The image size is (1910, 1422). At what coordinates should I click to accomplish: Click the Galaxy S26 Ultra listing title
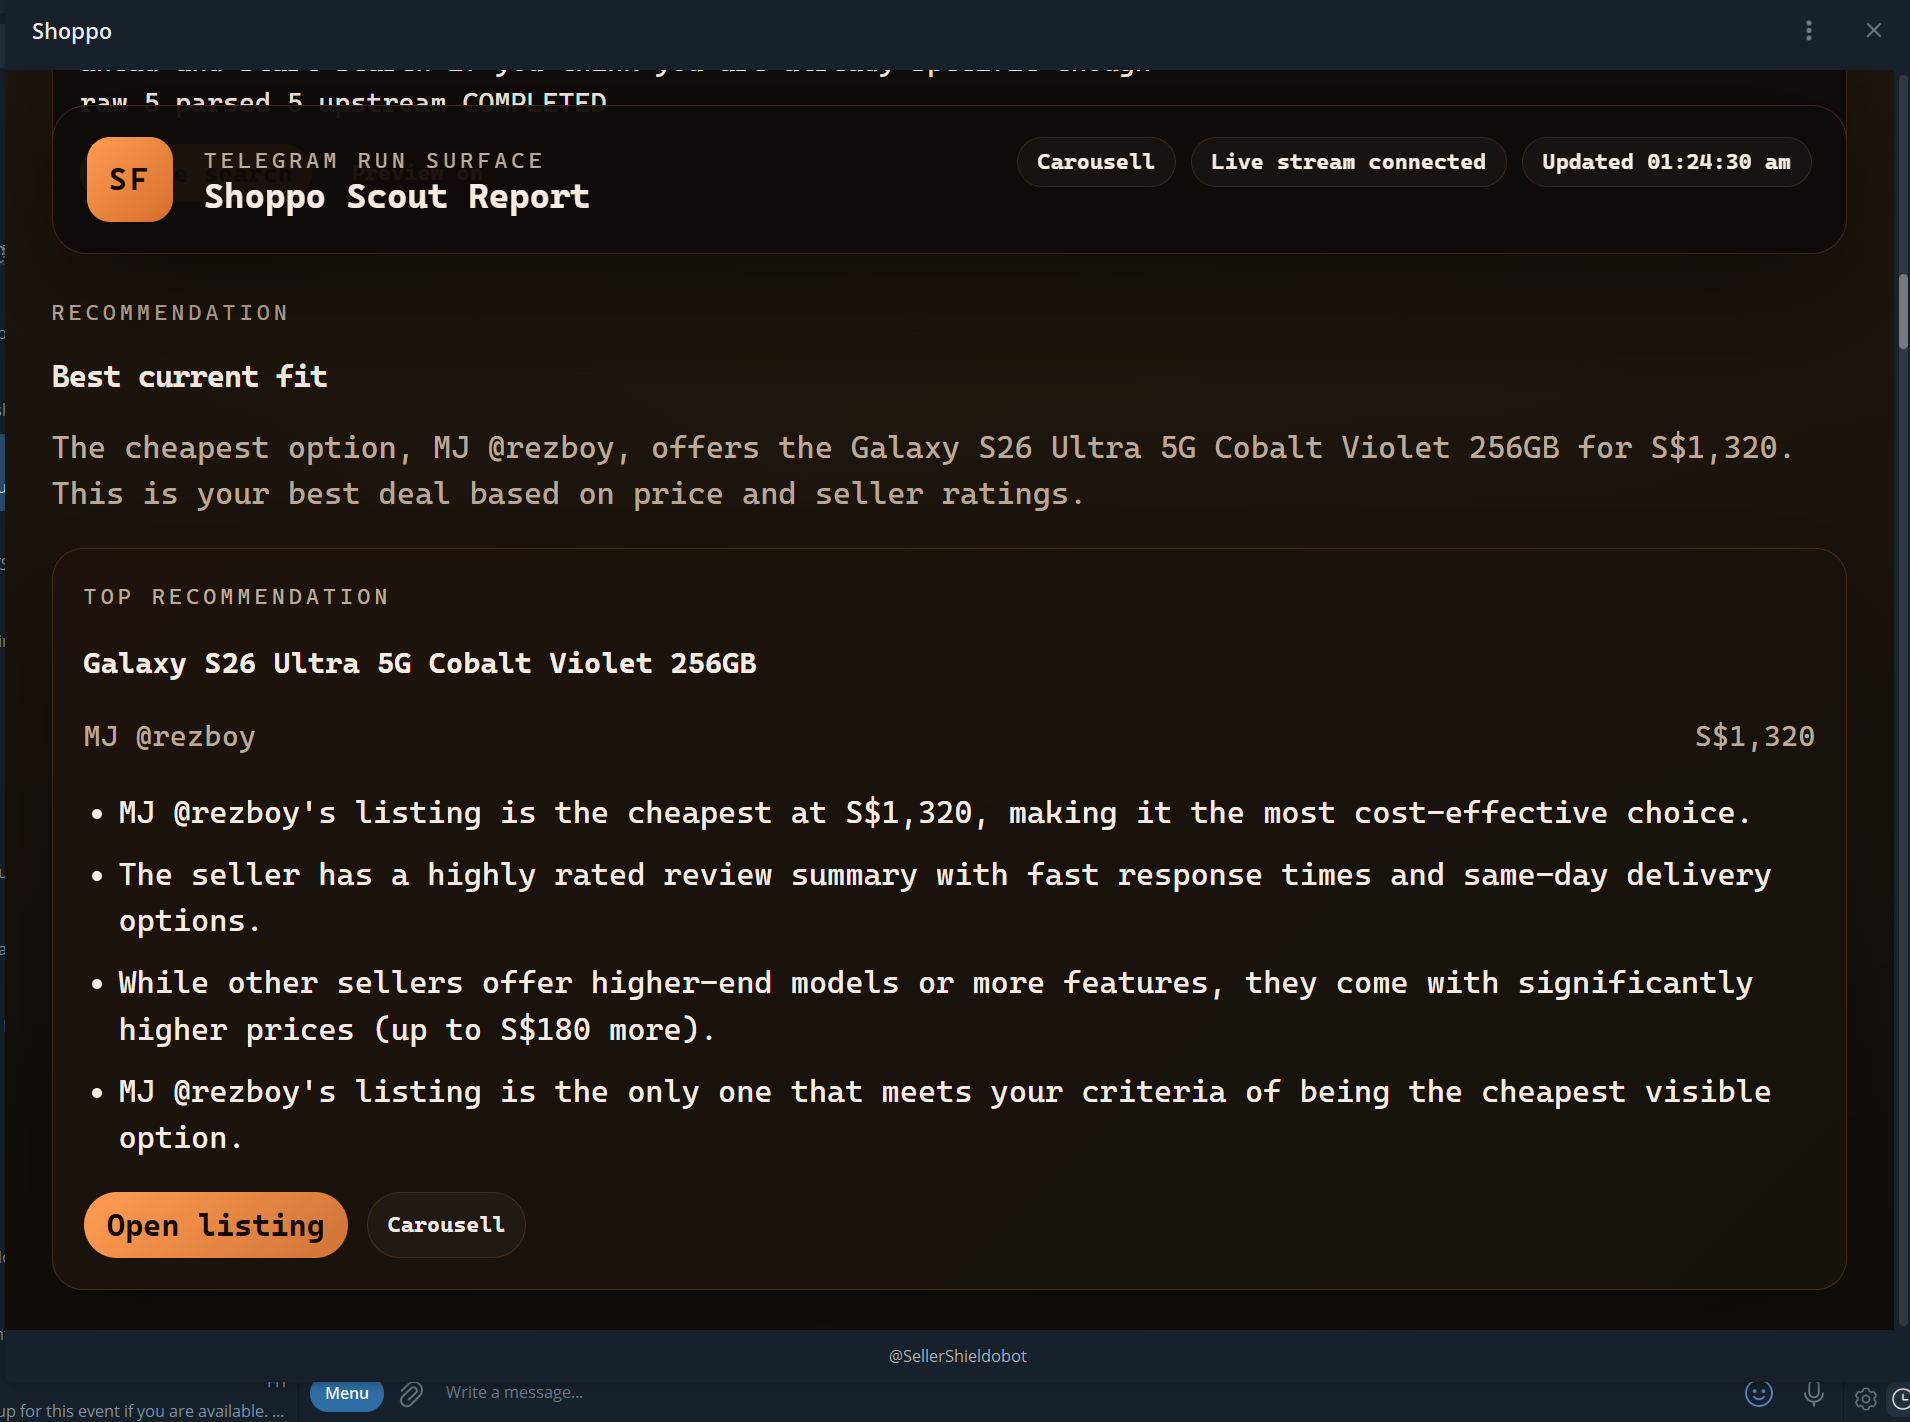point(419,664)
